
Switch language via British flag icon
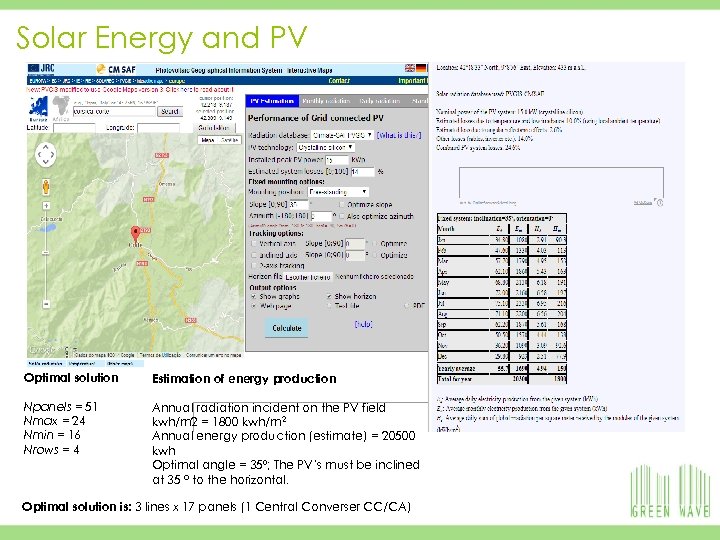410,68
